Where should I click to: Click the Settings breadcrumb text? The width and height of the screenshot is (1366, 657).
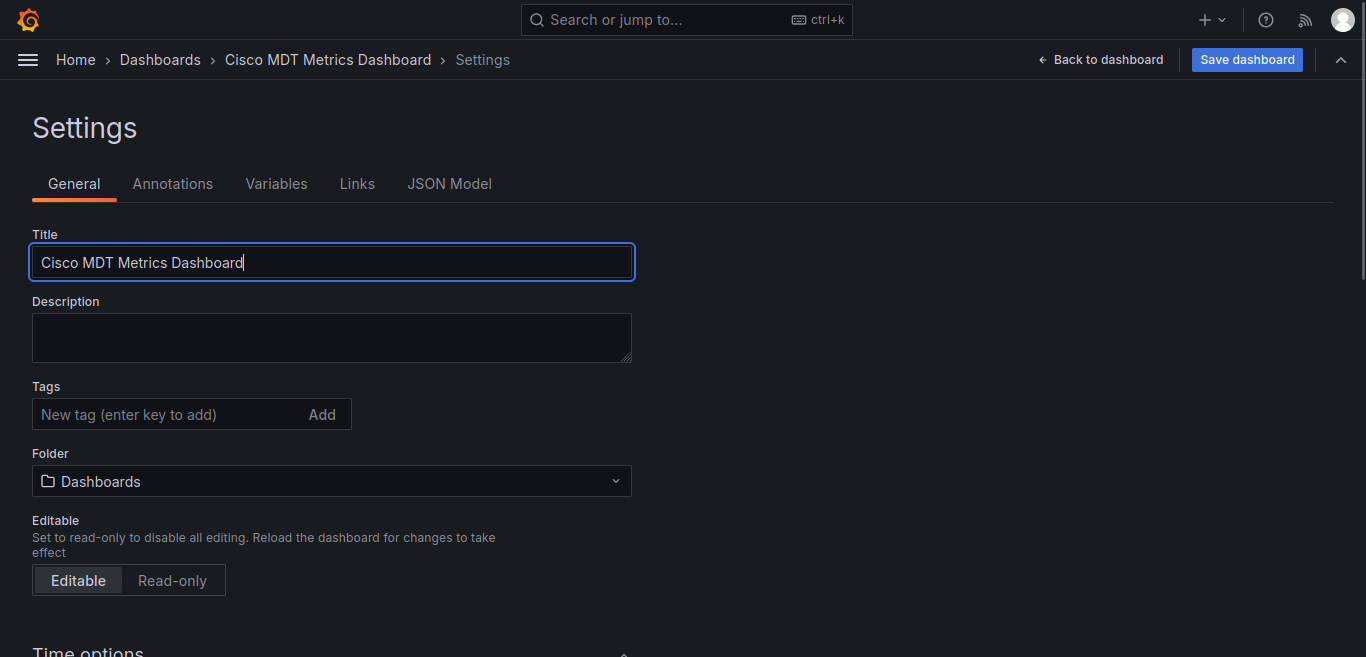click(483, 60)
